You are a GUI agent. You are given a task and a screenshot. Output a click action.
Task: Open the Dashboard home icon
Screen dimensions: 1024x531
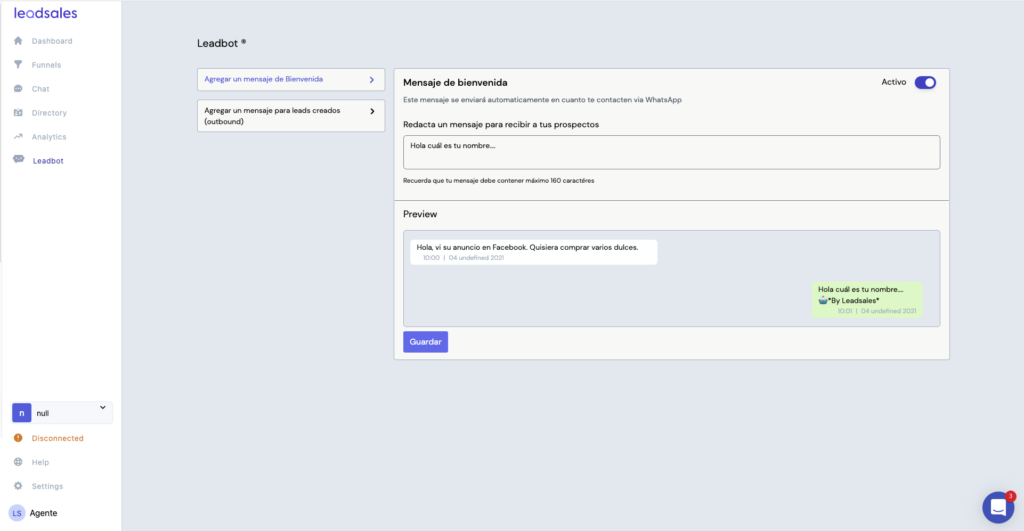coord(18,40)
